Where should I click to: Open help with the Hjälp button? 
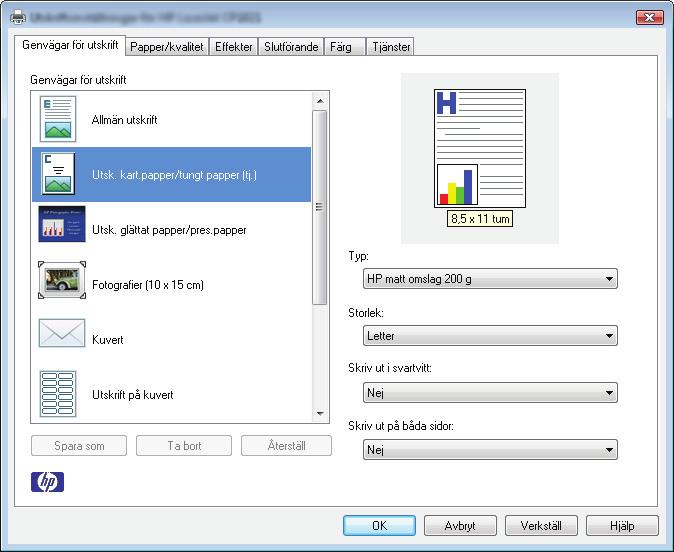pyautogui.click(x=622, y=526)
